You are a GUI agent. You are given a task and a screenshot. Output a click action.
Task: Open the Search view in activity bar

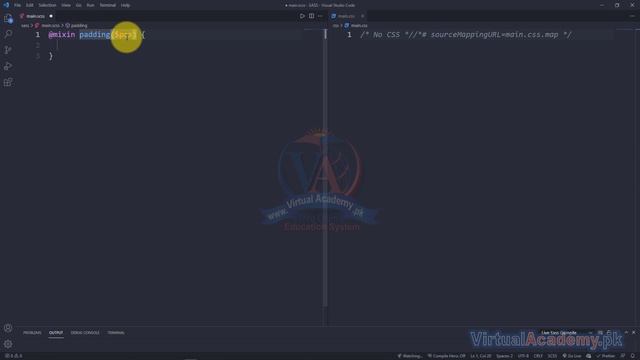[8, 34]
